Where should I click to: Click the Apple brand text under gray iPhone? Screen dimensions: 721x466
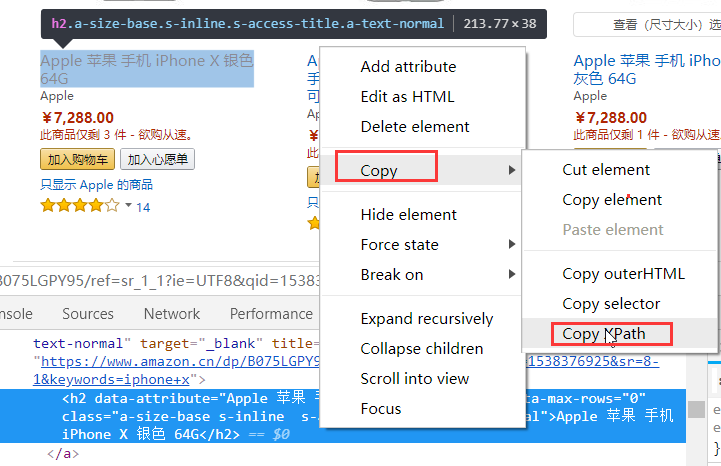(590, 96)
